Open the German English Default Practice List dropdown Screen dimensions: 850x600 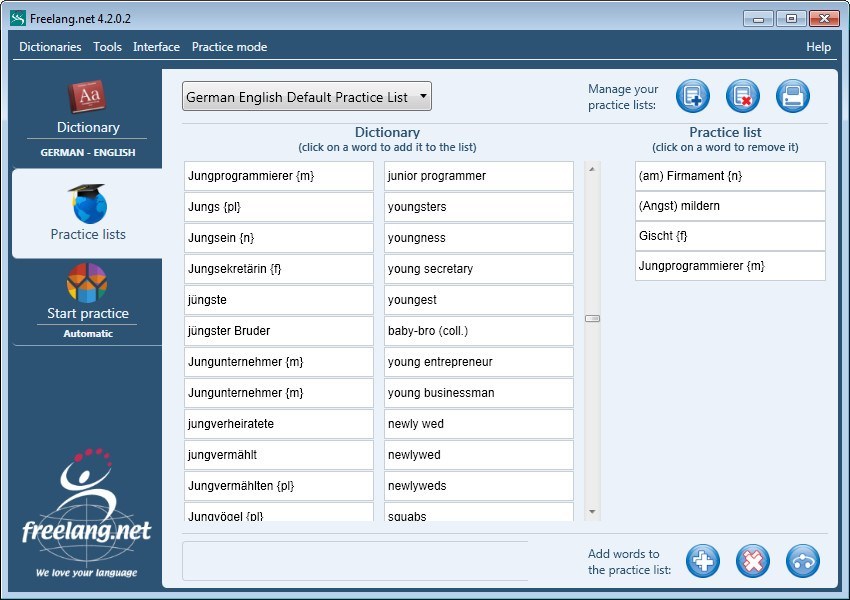coord(305,96)
